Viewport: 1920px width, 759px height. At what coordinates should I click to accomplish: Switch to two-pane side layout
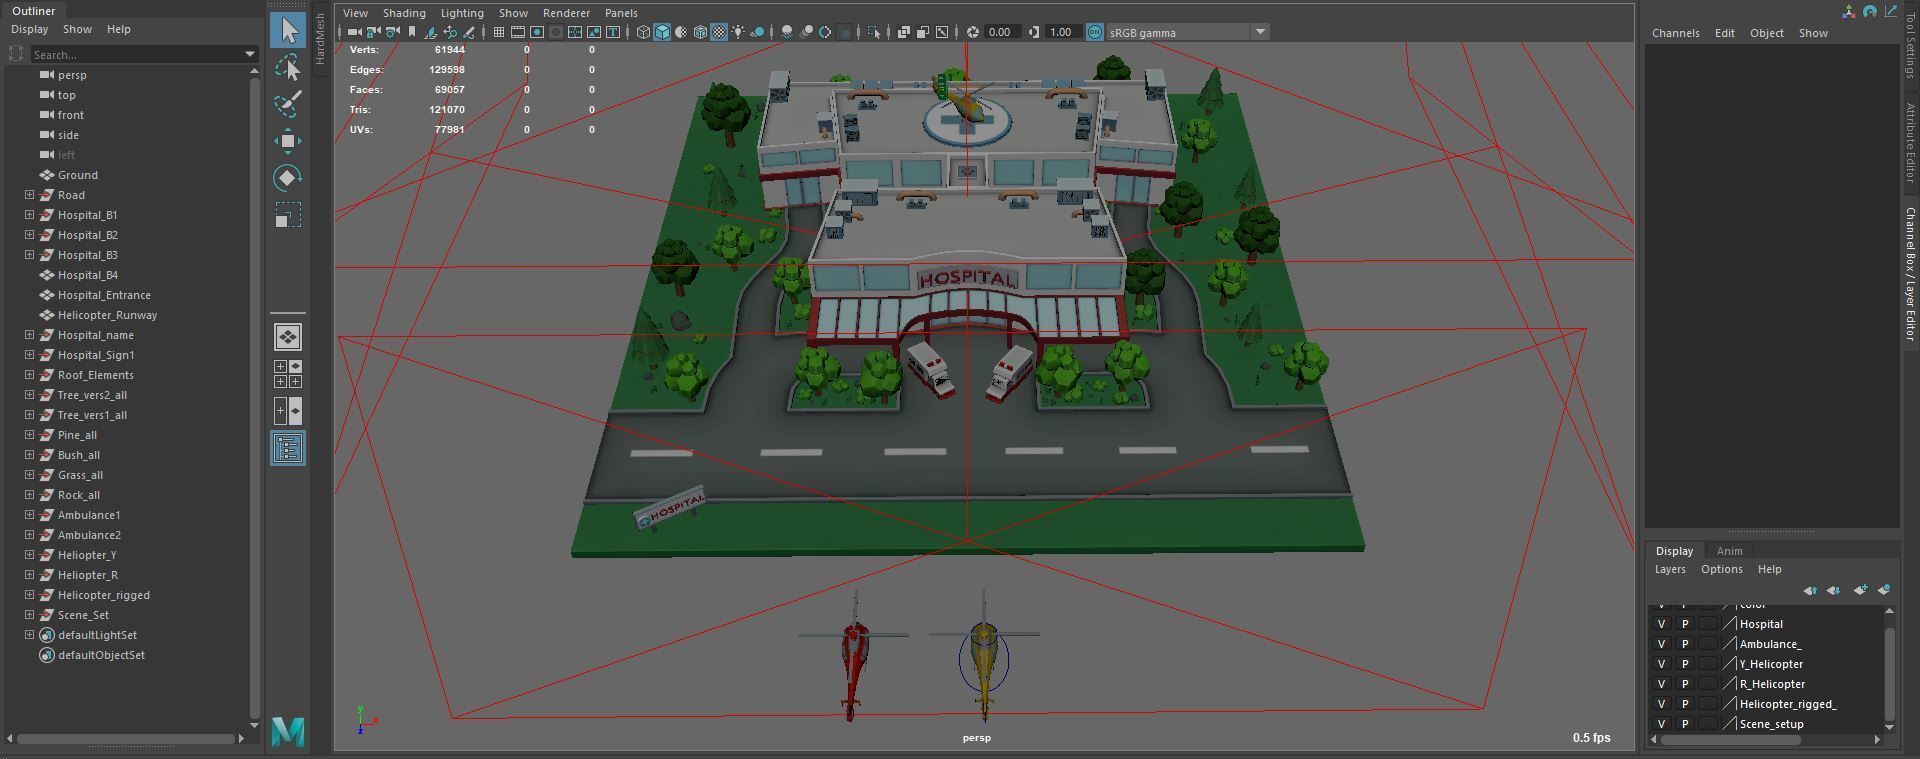[x=288, y=410]
